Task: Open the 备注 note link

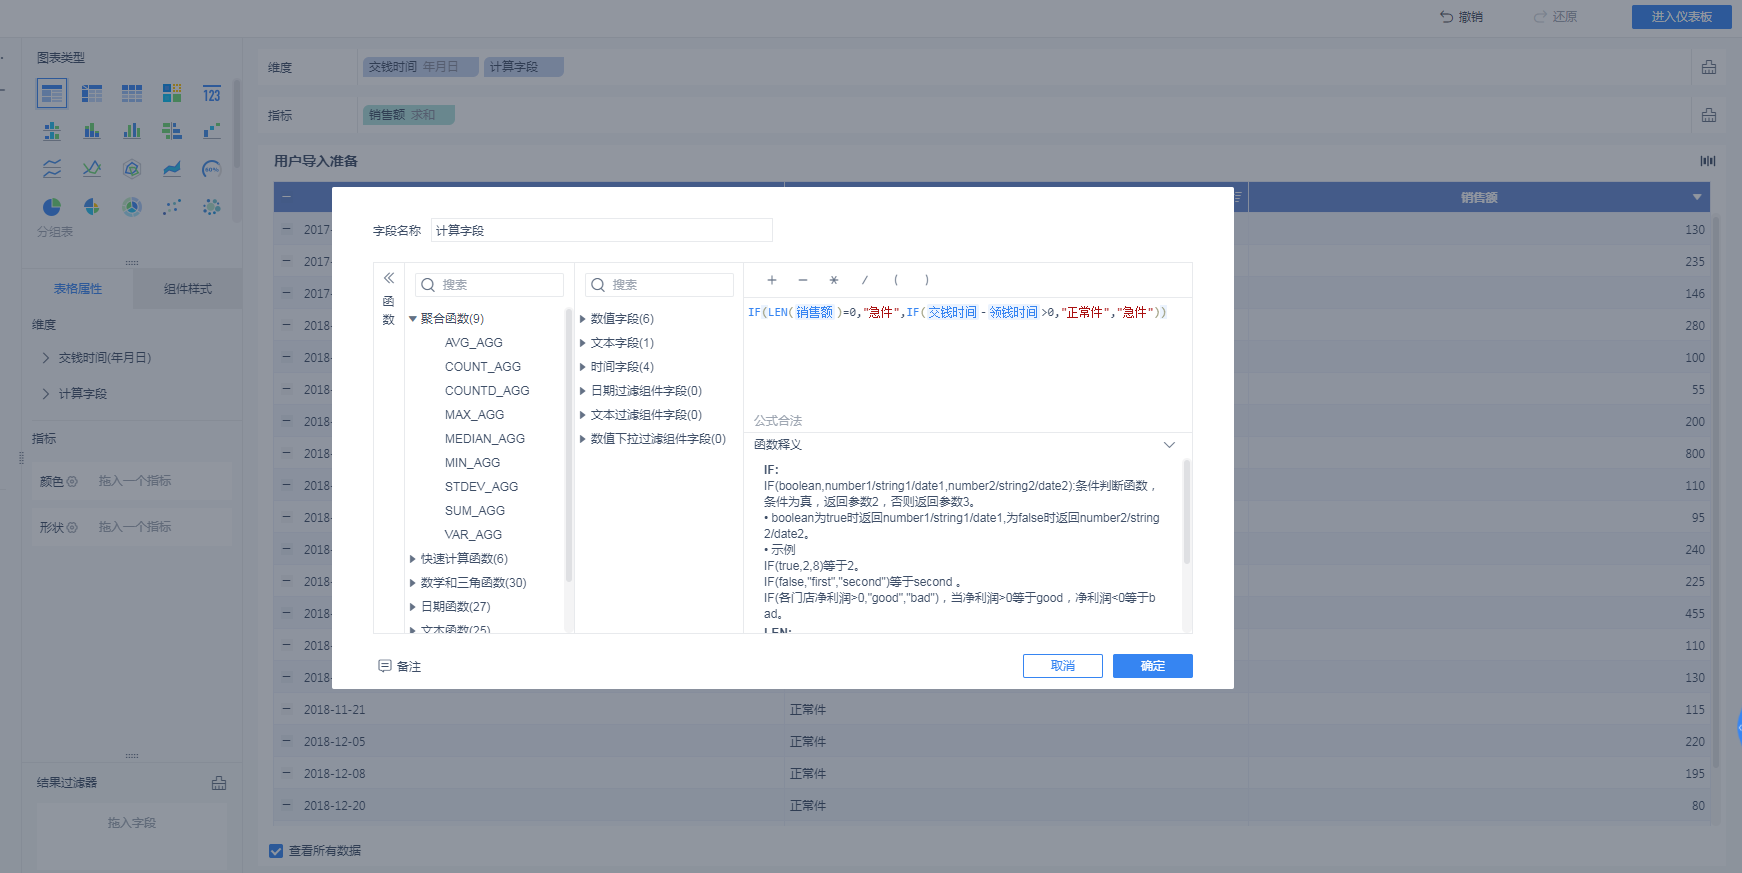Action: [x=400, y=667]
